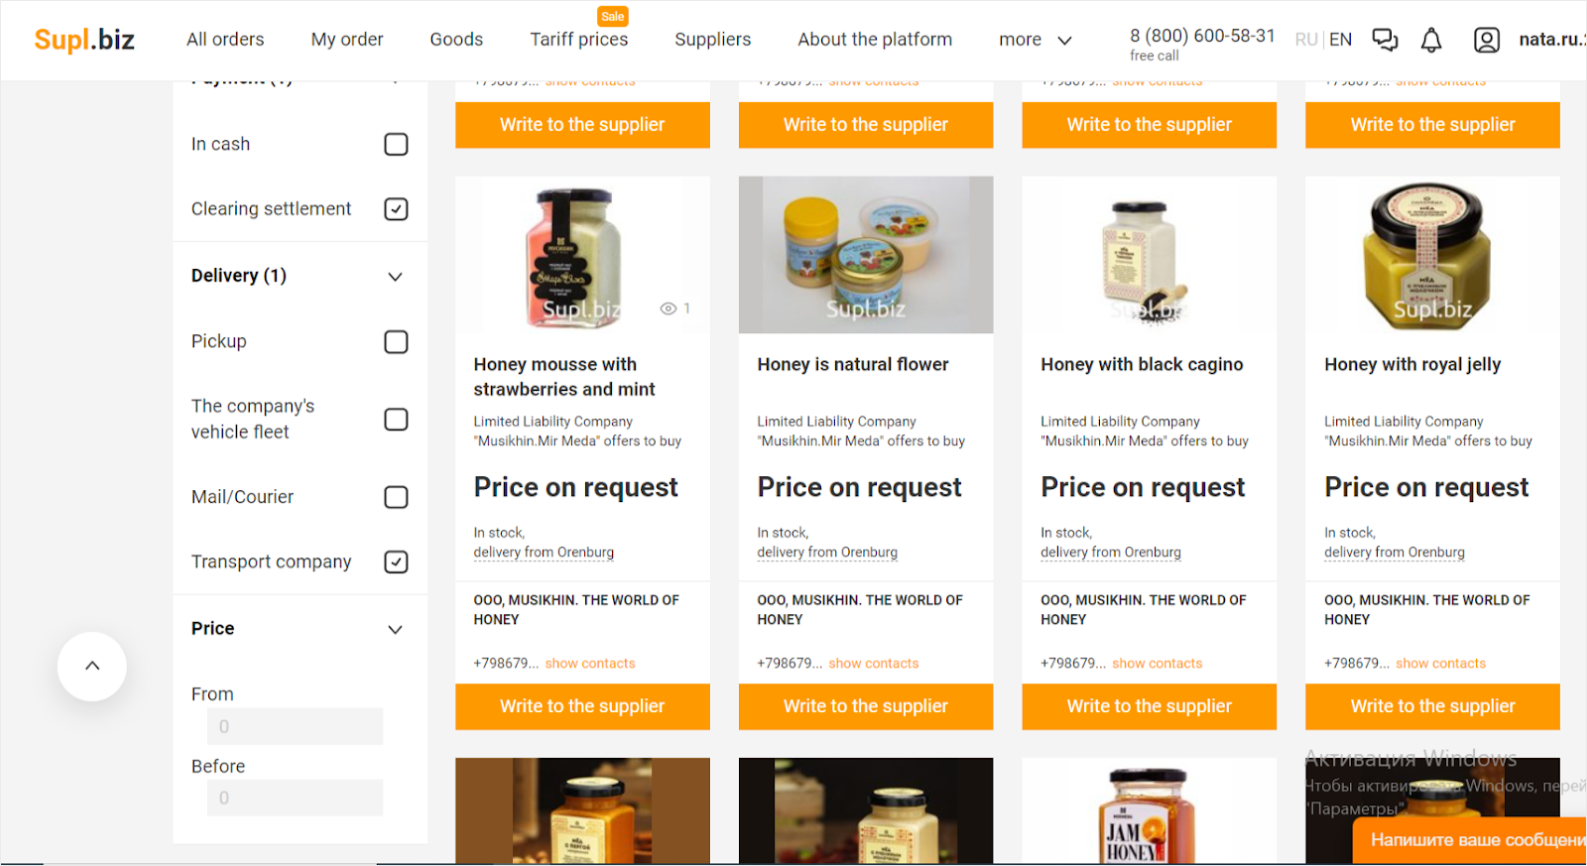Screen dimensions: 1587x866
Task: Click the price From input field
Action: point(295,727)
